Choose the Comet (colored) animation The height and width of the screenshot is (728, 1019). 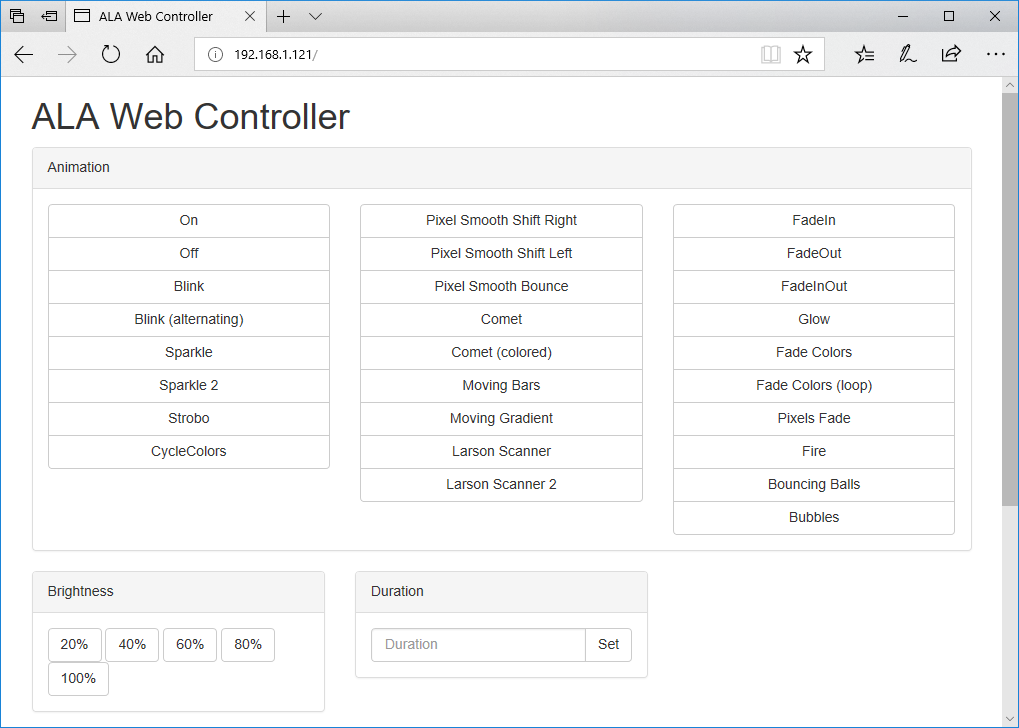[501, 352]
